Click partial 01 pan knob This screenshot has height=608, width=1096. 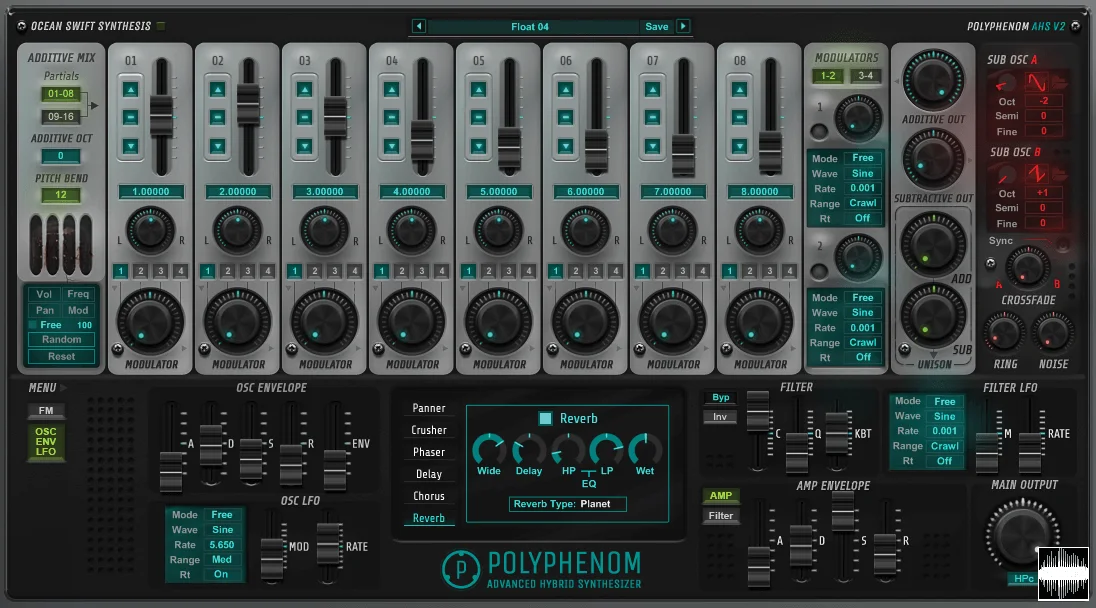point(150,231)
